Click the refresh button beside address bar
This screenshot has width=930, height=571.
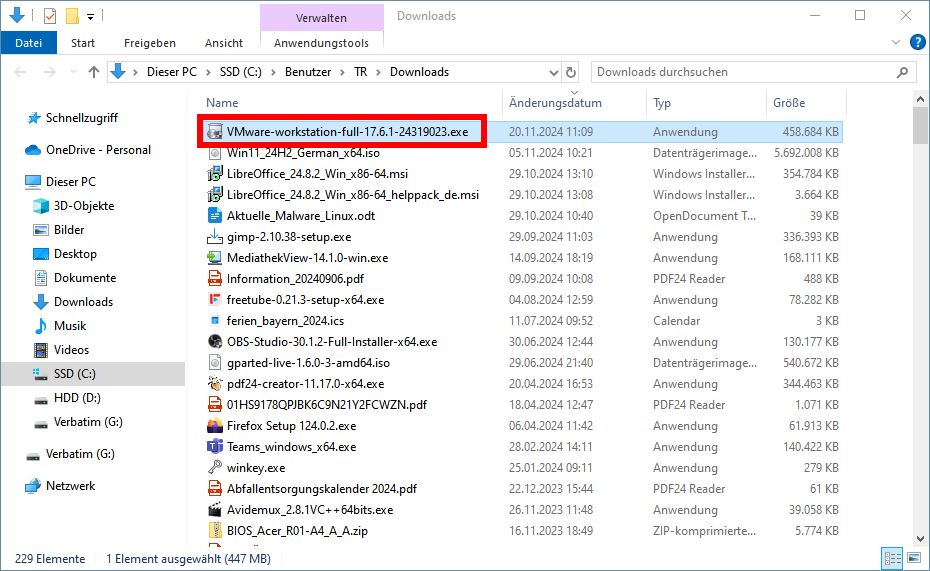pos(571,72)
